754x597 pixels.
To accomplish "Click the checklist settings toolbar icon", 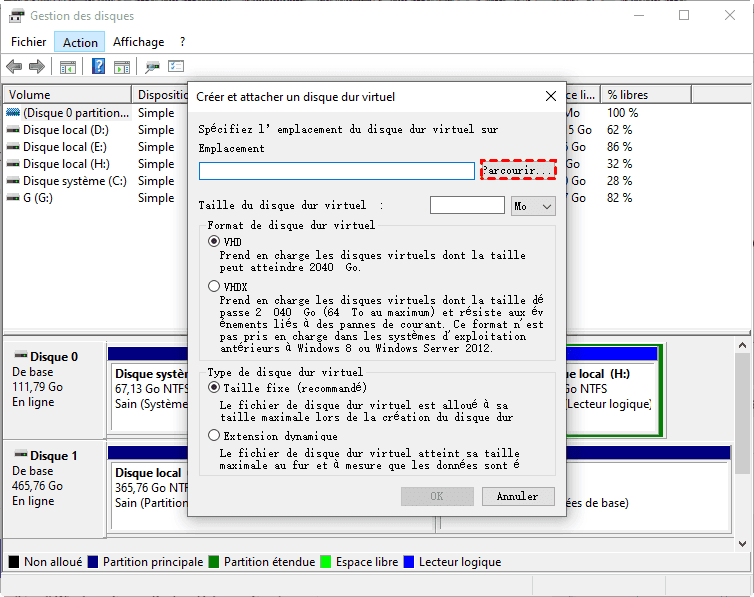I will click(176, 67).
